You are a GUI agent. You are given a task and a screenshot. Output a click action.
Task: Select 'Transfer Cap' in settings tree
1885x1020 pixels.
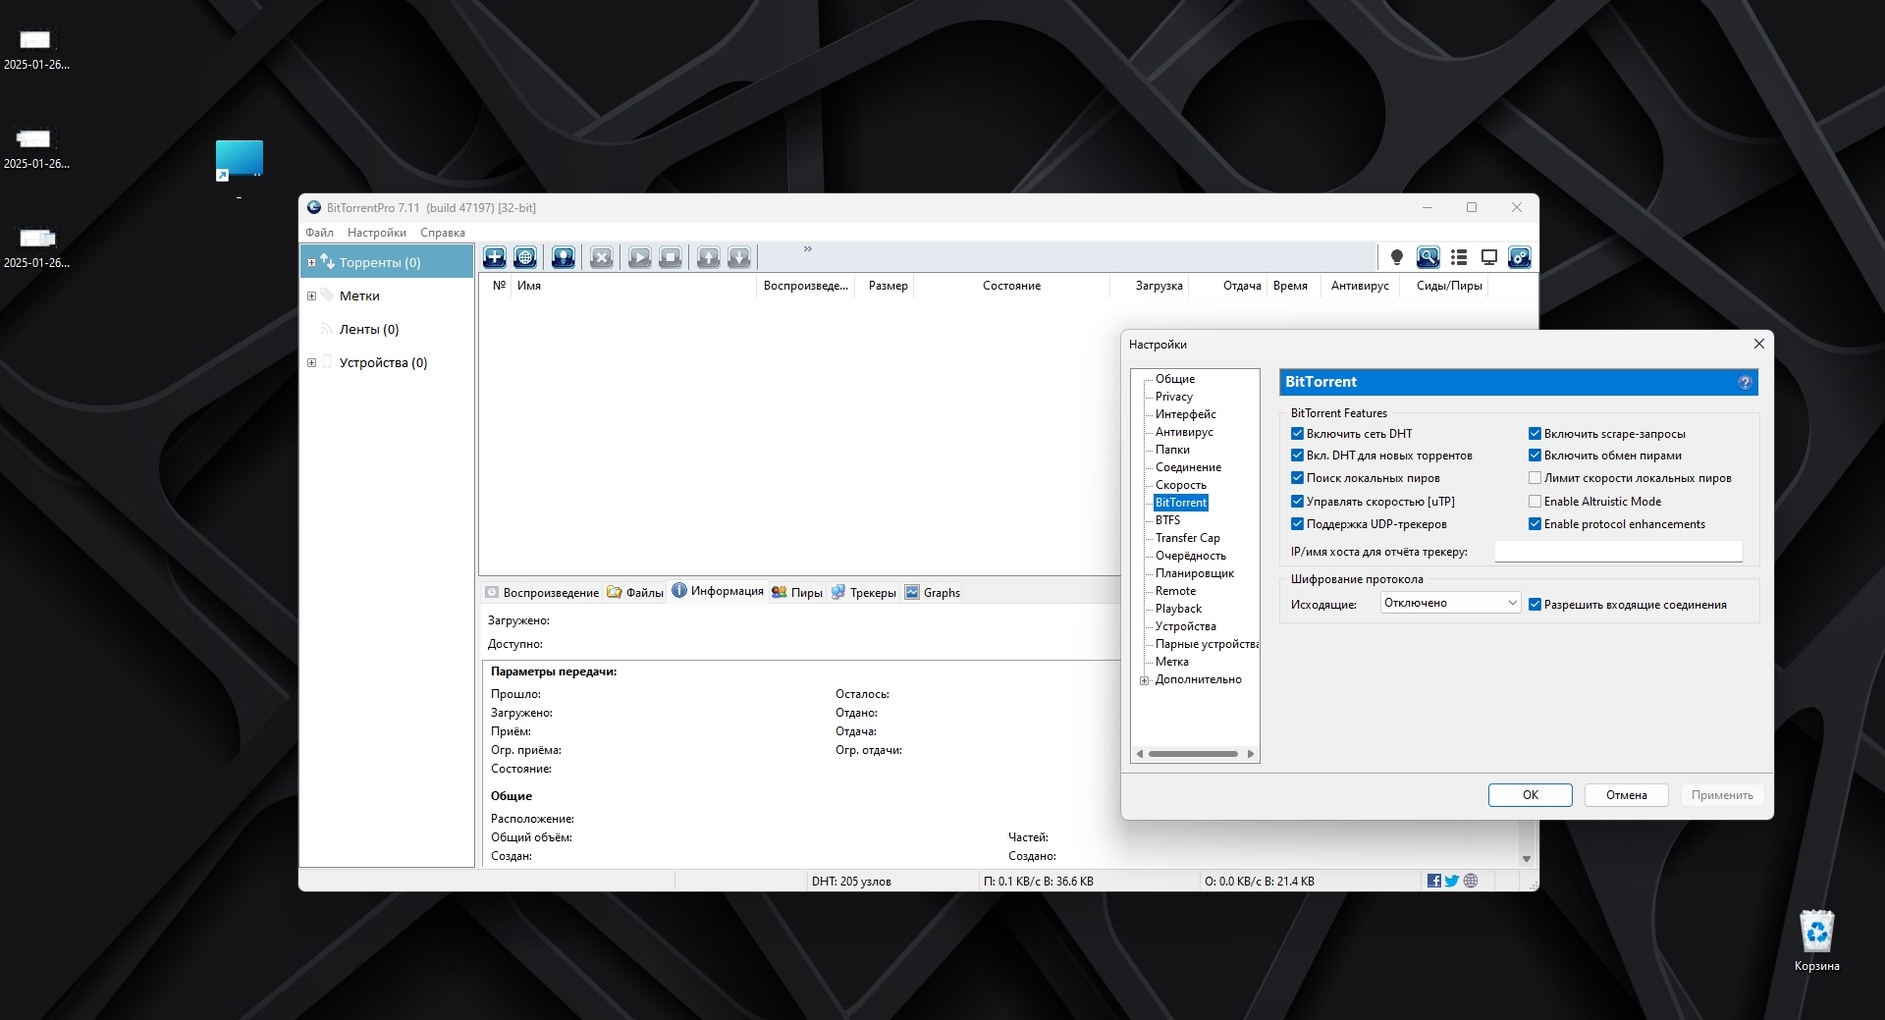1187,538
